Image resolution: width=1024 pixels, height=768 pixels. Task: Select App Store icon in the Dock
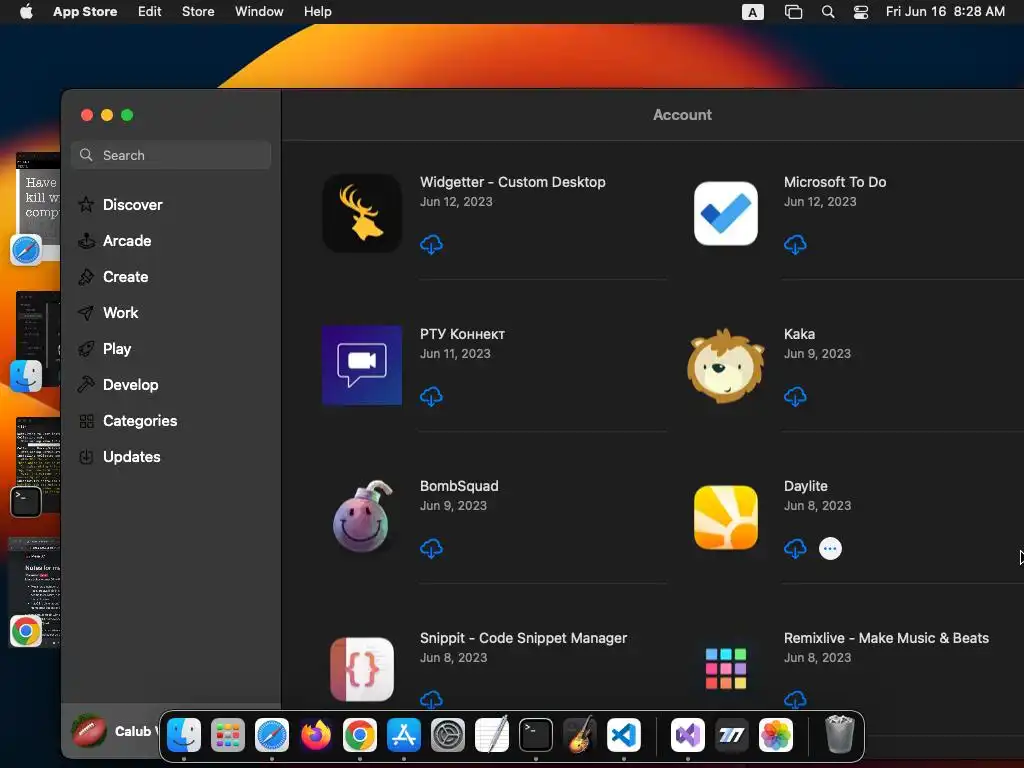pos(404,735)
